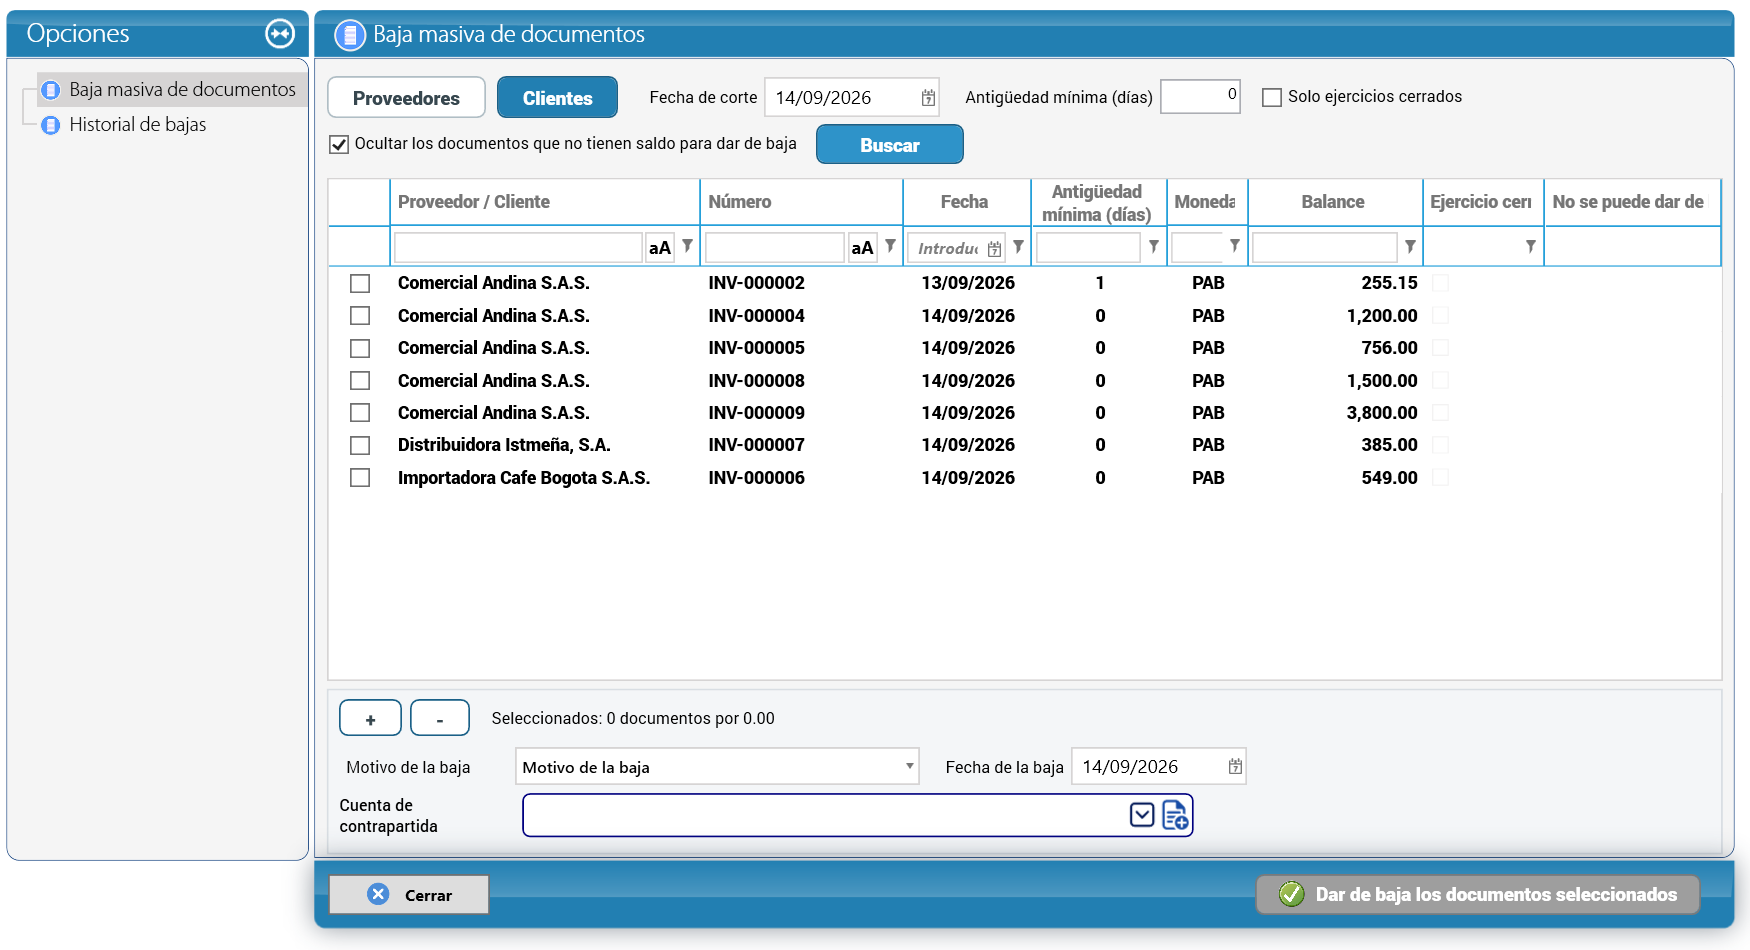Image resolution: width=1750 pixels, height=950 pixels.
Task: Collapse the Opciones panel with arrows icon
Action: 280,34
